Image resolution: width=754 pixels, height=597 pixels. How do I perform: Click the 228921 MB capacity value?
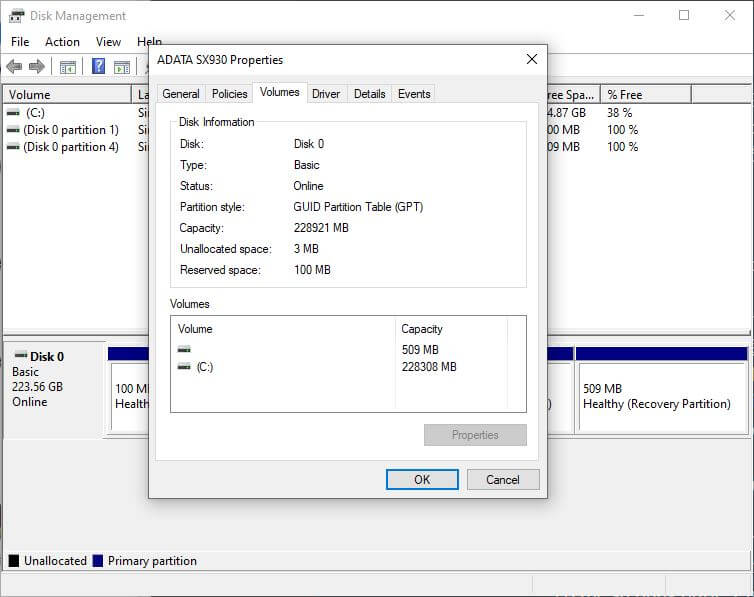321,228
